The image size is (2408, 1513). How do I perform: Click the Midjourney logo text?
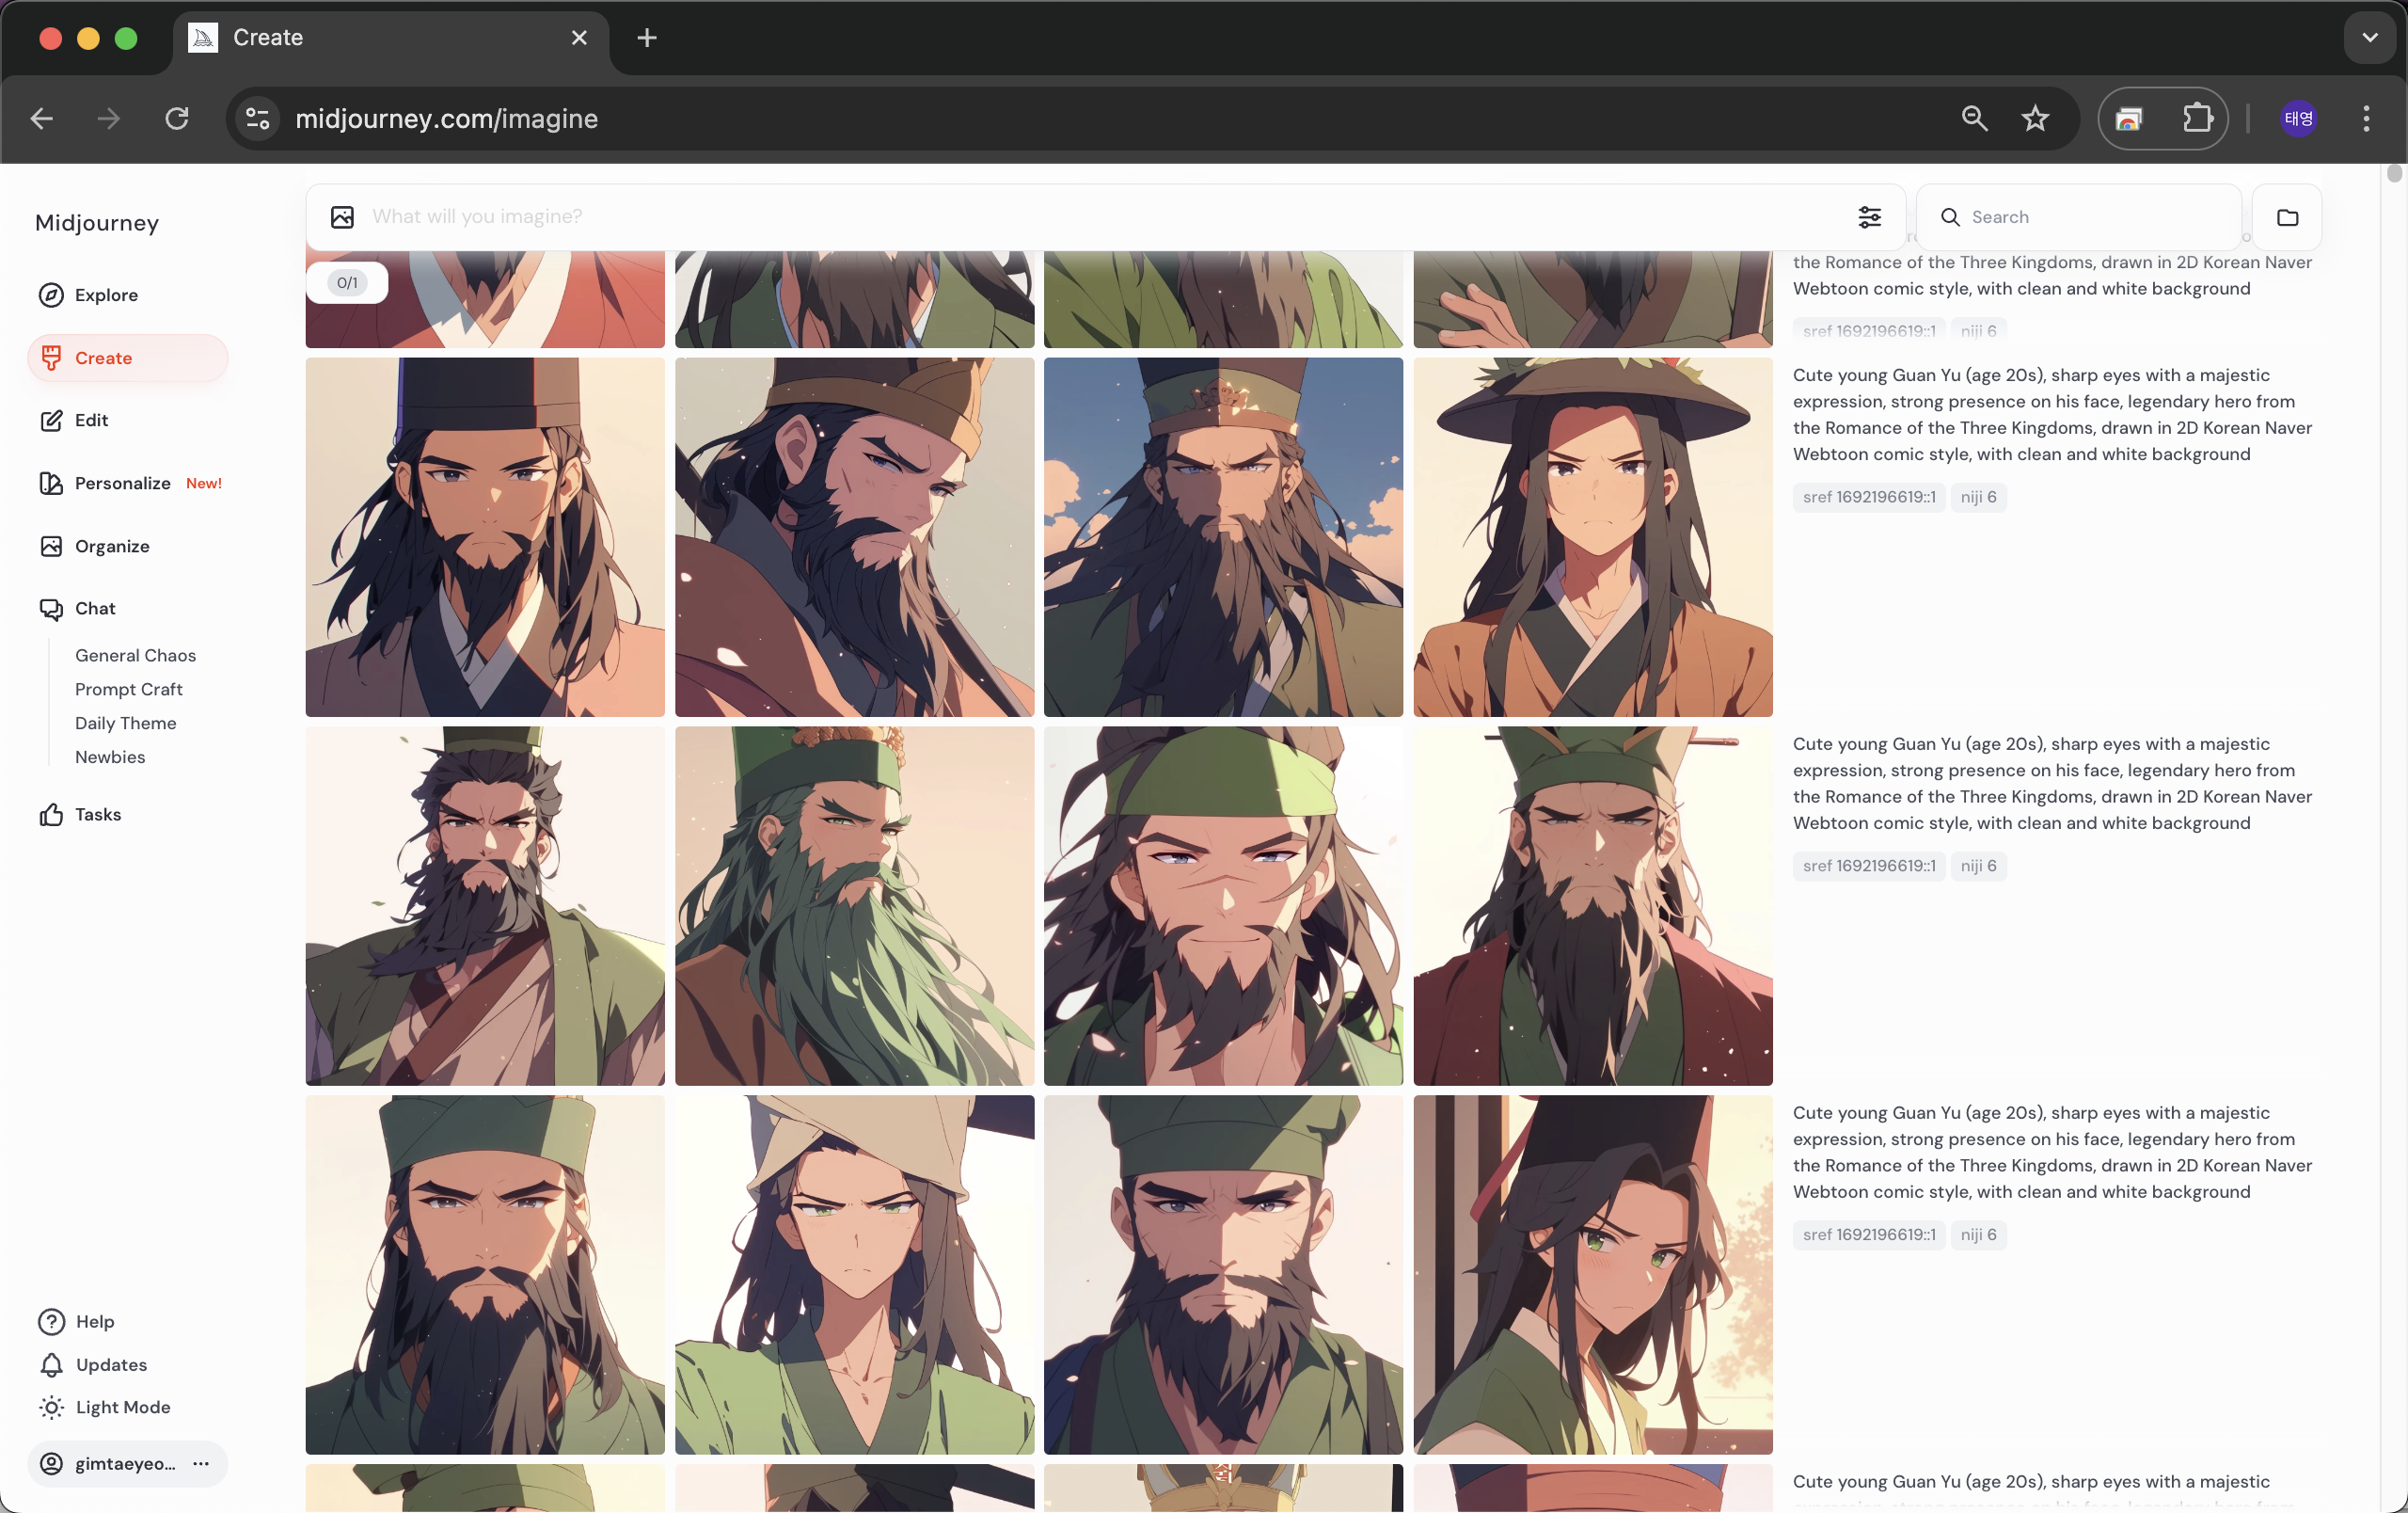(97, 222)
